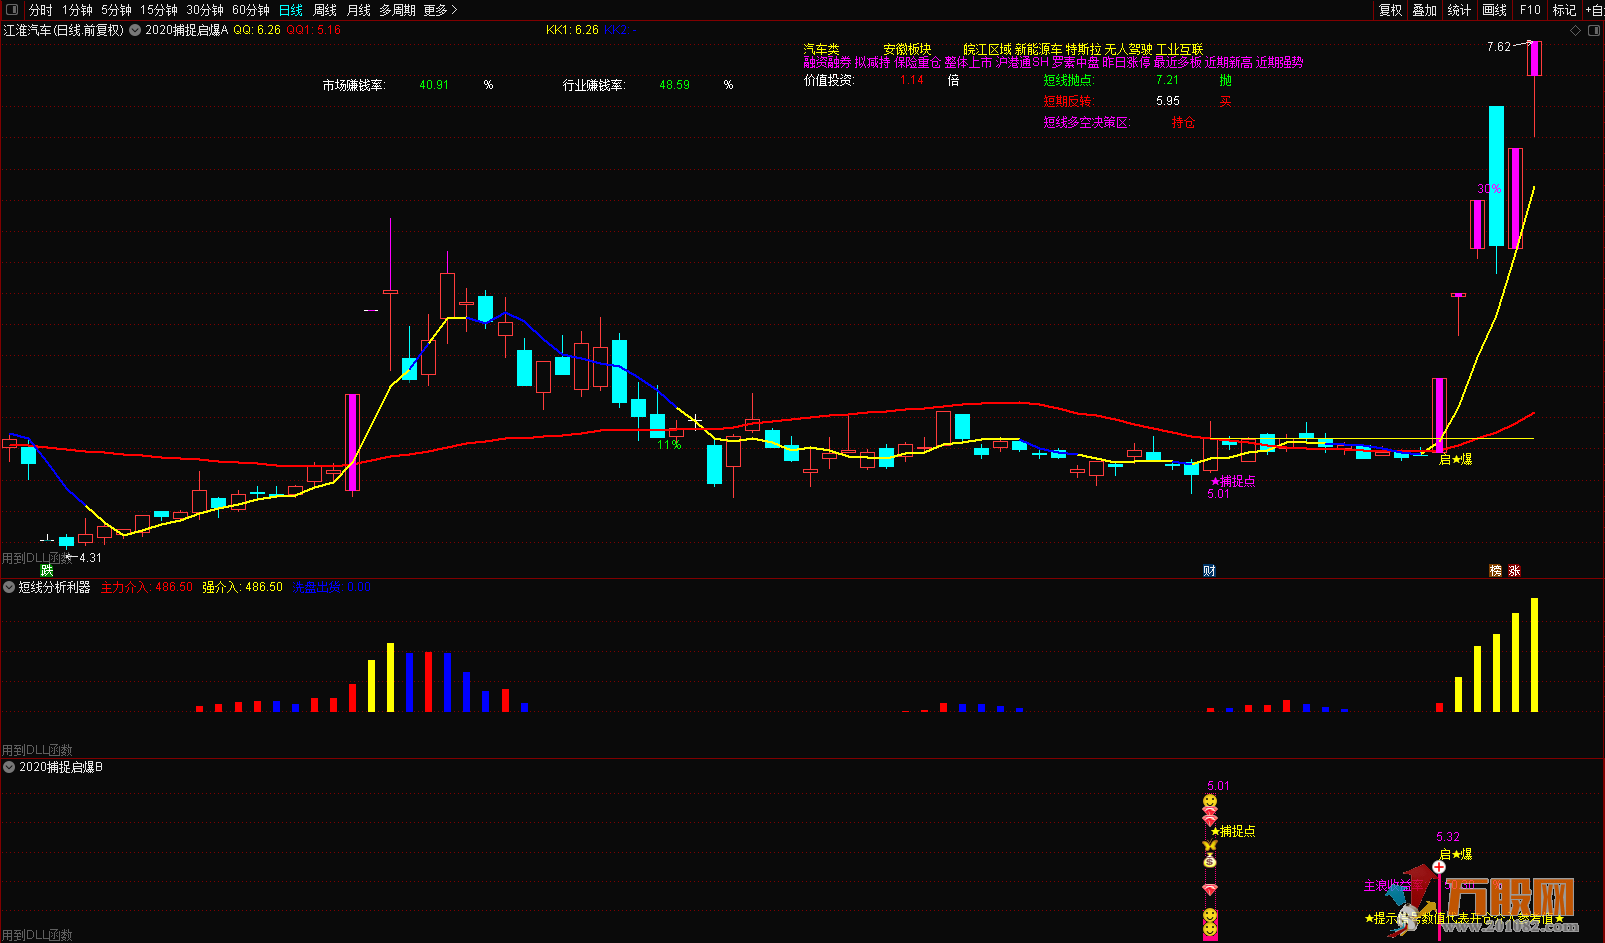Click the top smiley face under 5.01
This screenshot has height=943, width=1605.
[1210, 801]
